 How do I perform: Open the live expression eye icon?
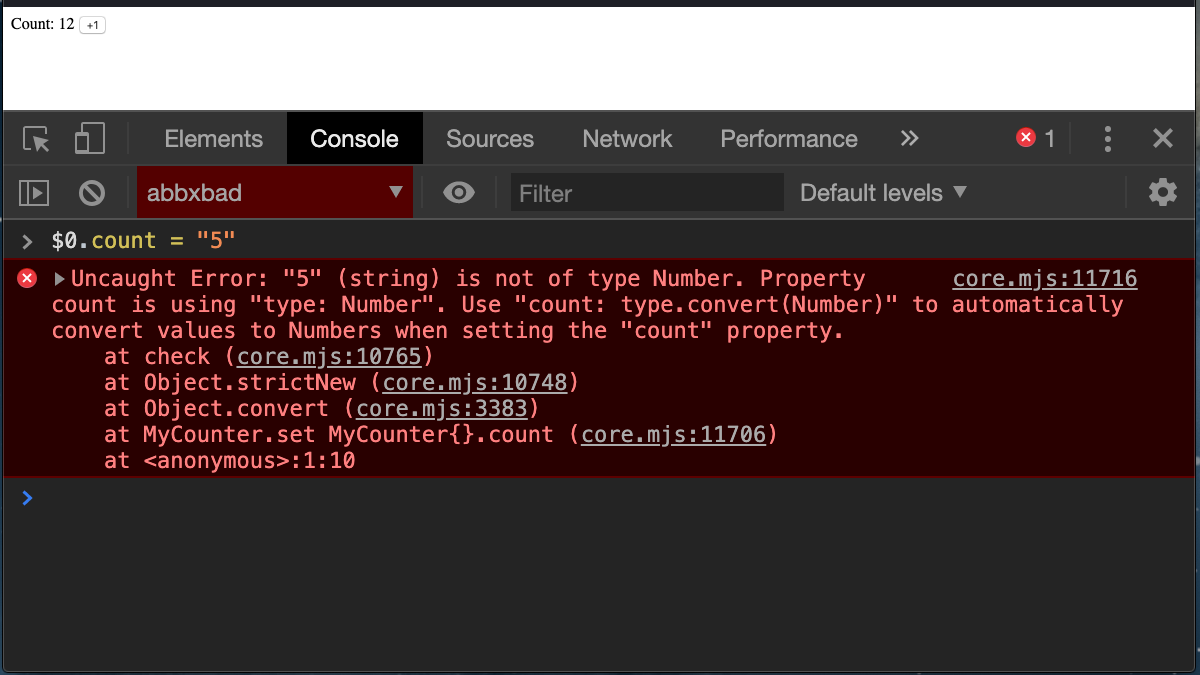[x=459, y=193]
